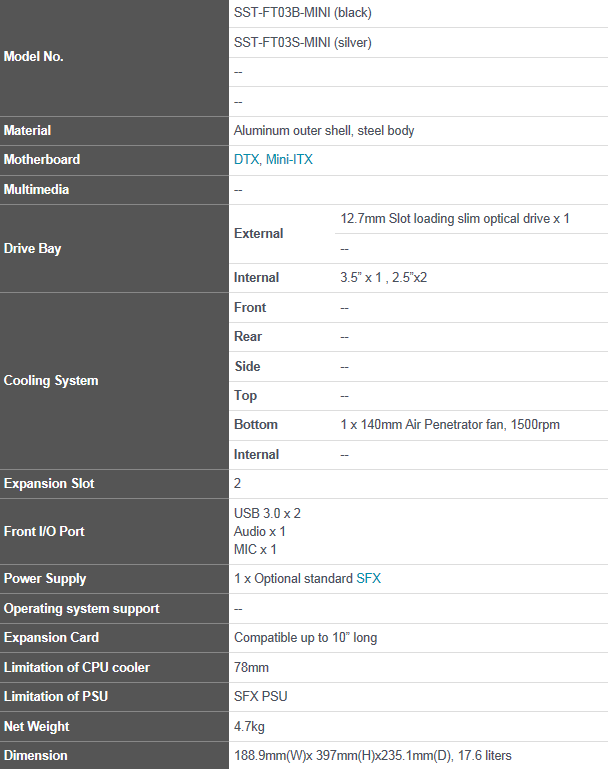Select the SST-FT03B-MINI (black) model text
The width and height of the screenshot is (608, 769).
click(303, 13)
